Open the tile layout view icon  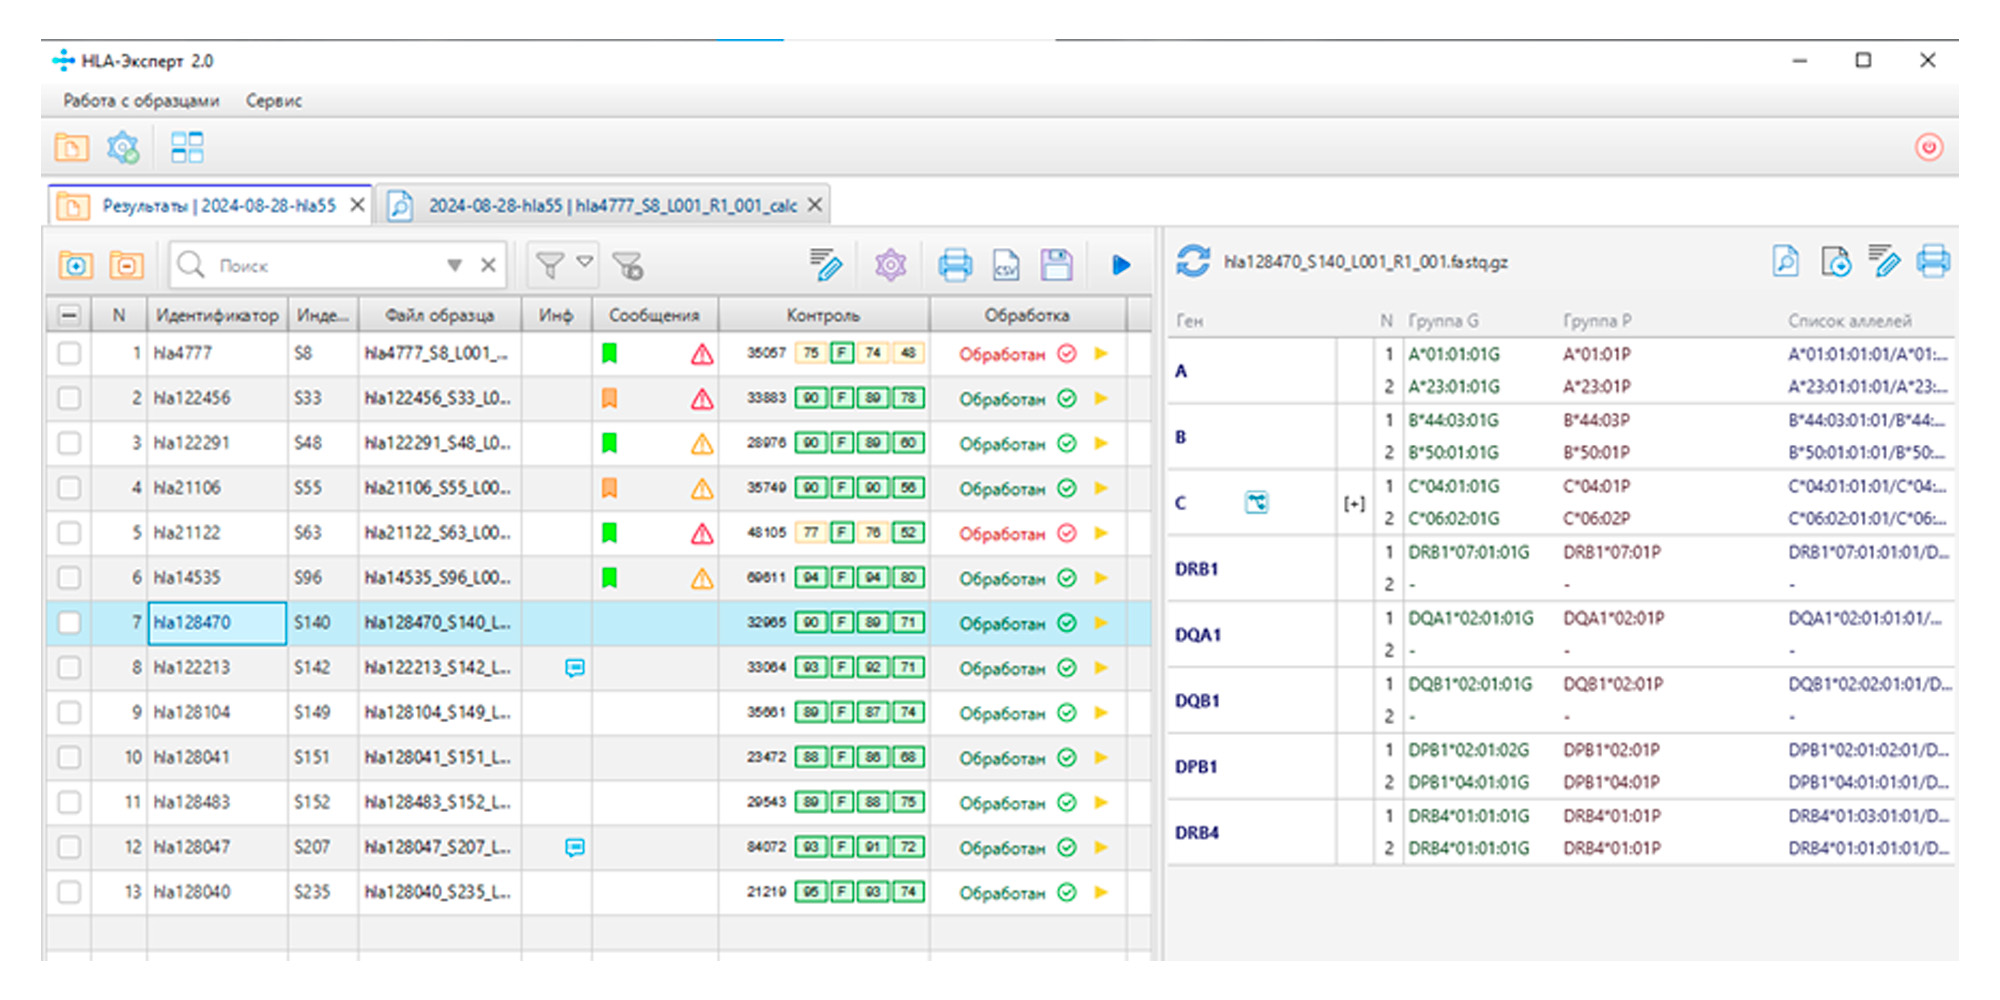click(187, 148)
